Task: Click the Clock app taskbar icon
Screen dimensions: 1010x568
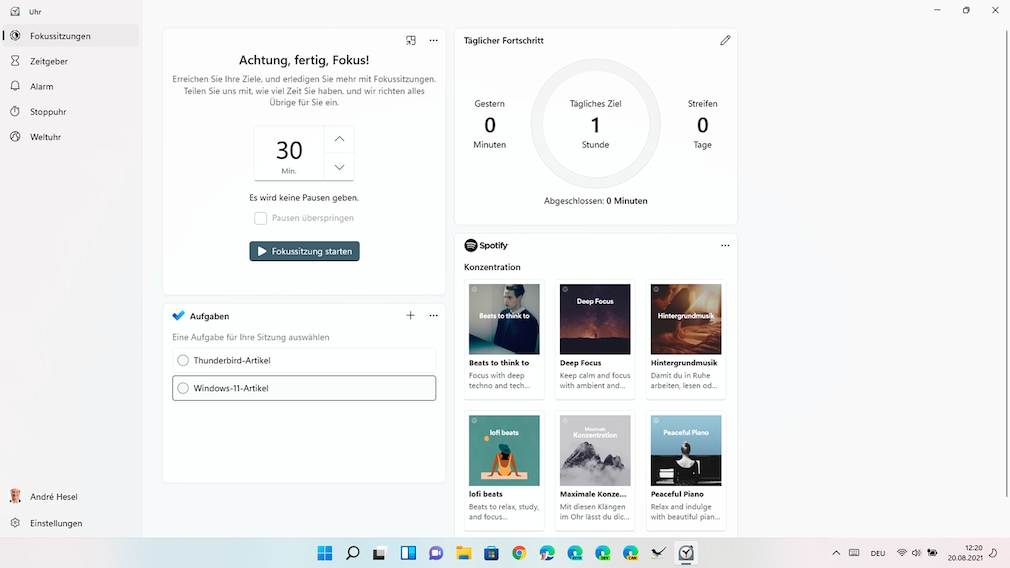Action: pos(686,553)
